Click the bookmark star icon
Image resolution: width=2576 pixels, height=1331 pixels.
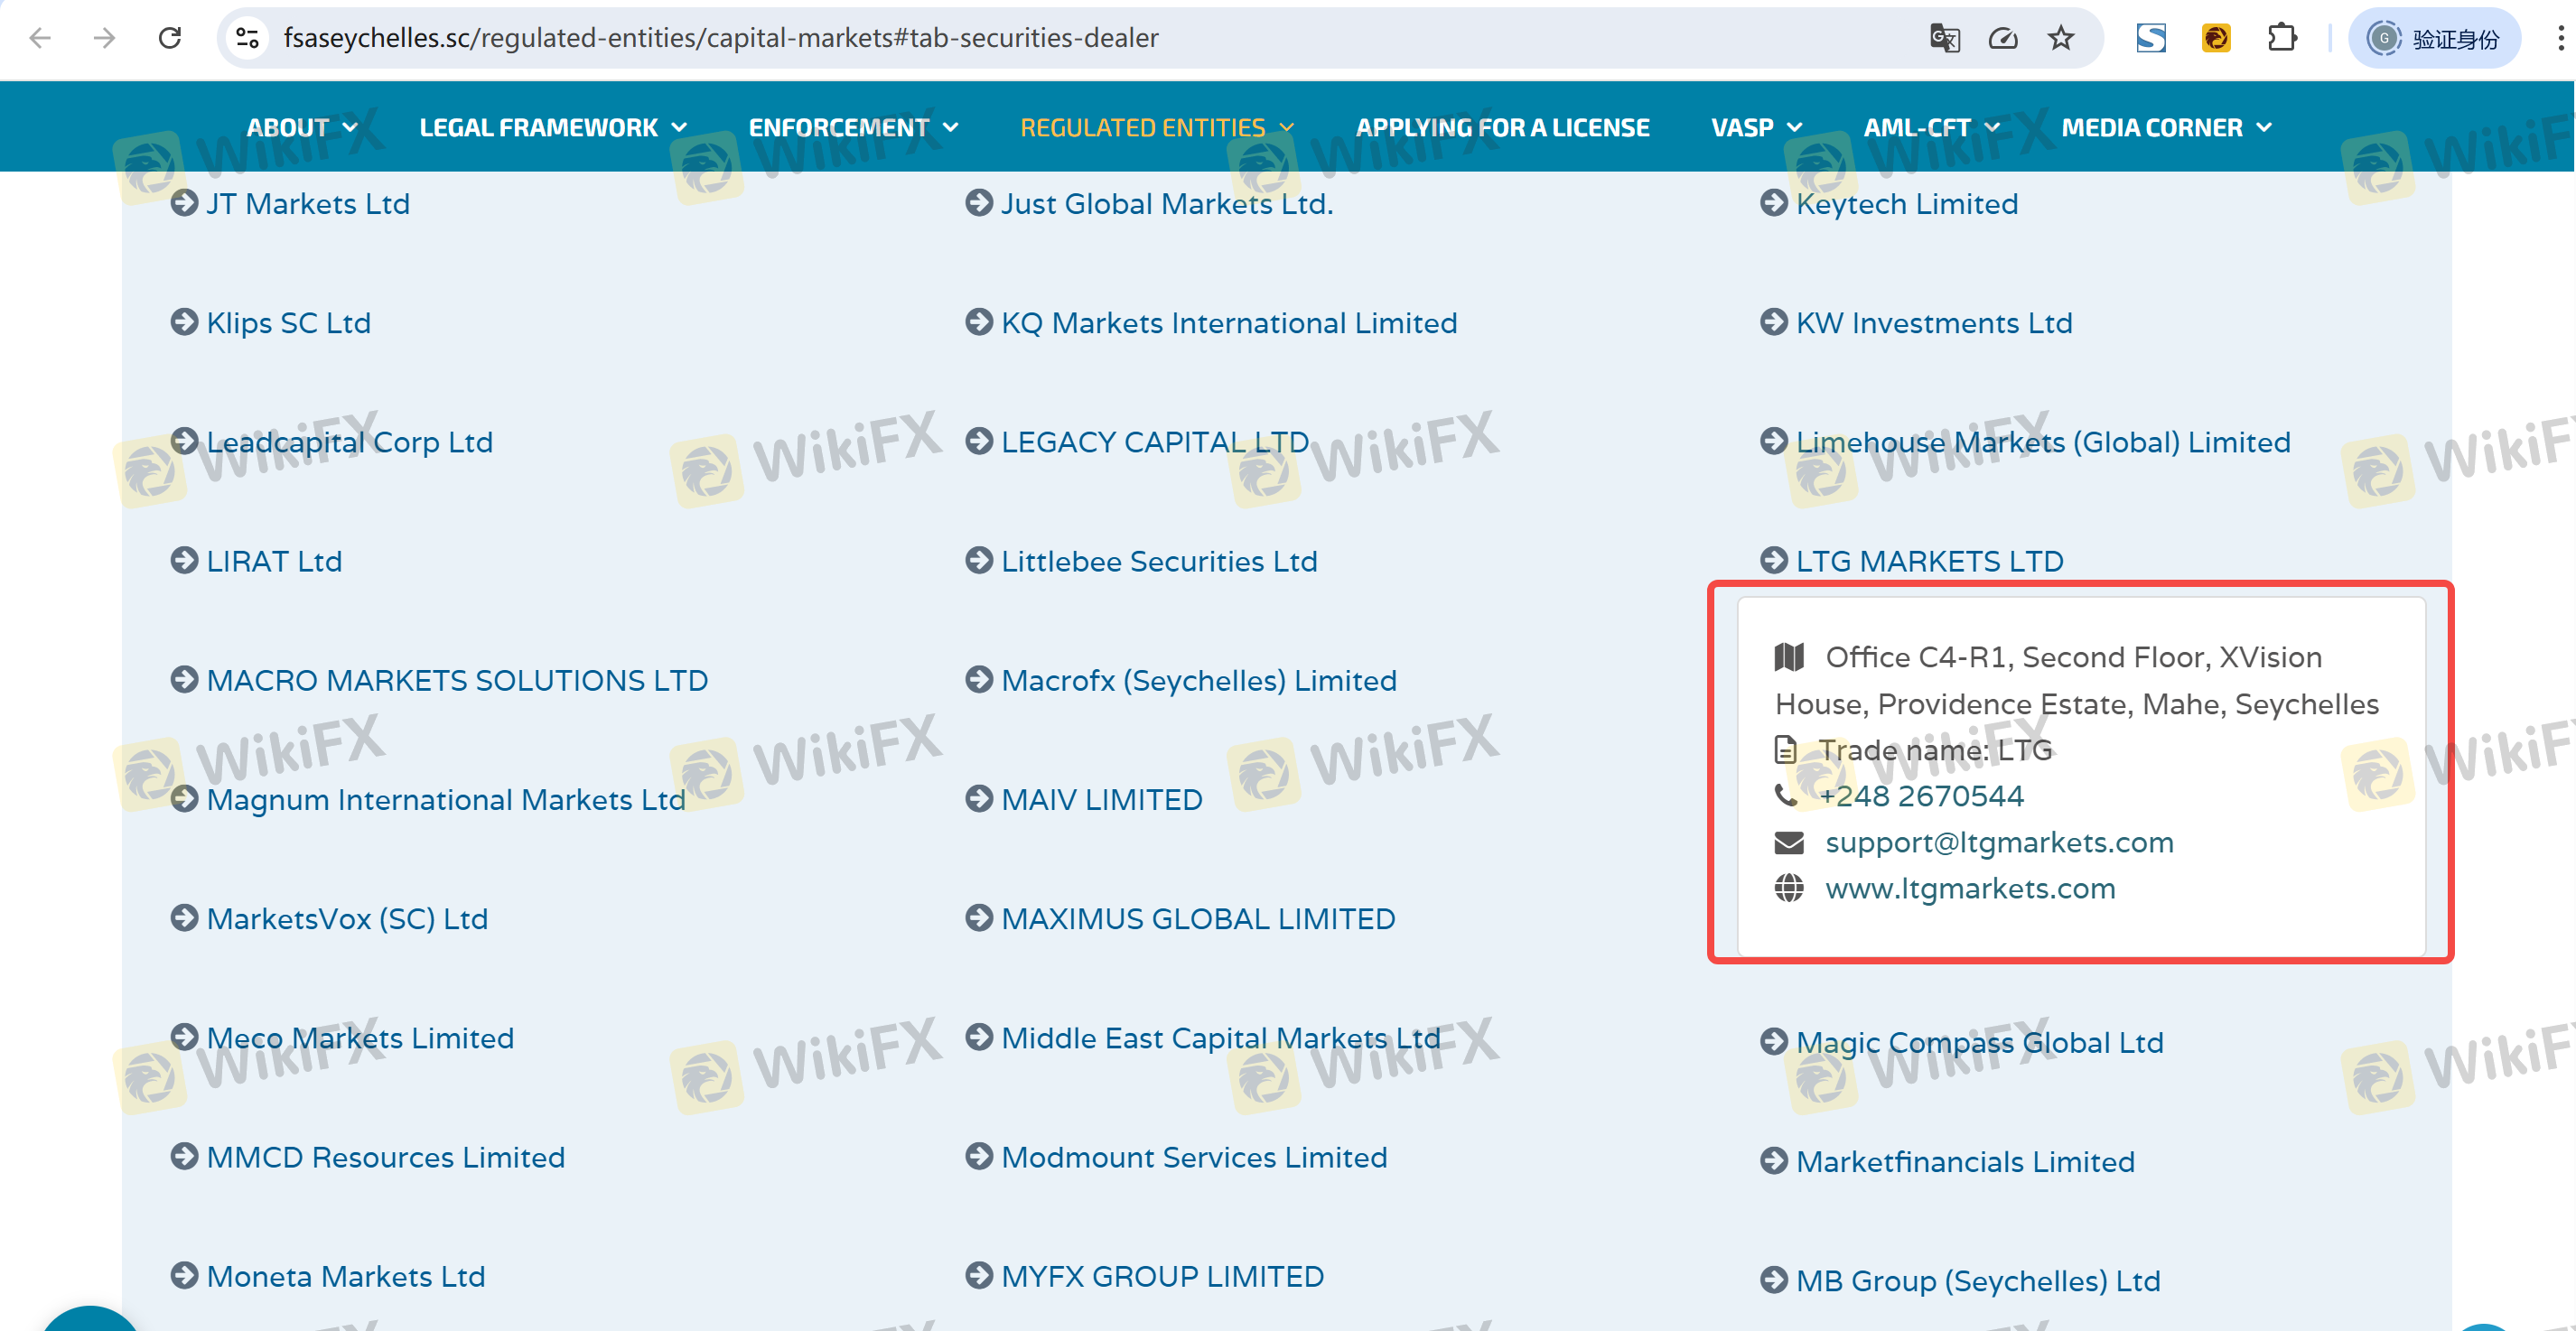[x=2060, y=38]
